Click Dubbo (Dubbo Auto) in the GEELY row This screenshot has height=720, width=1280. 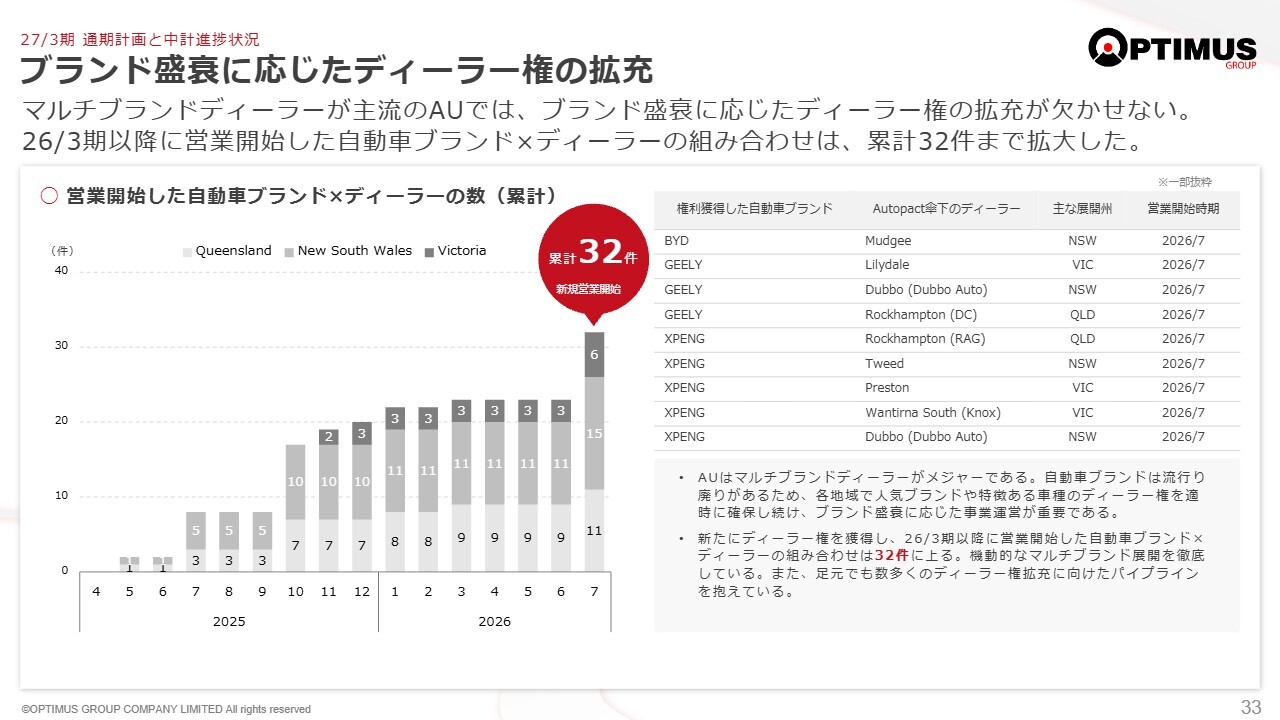point(926,290)
